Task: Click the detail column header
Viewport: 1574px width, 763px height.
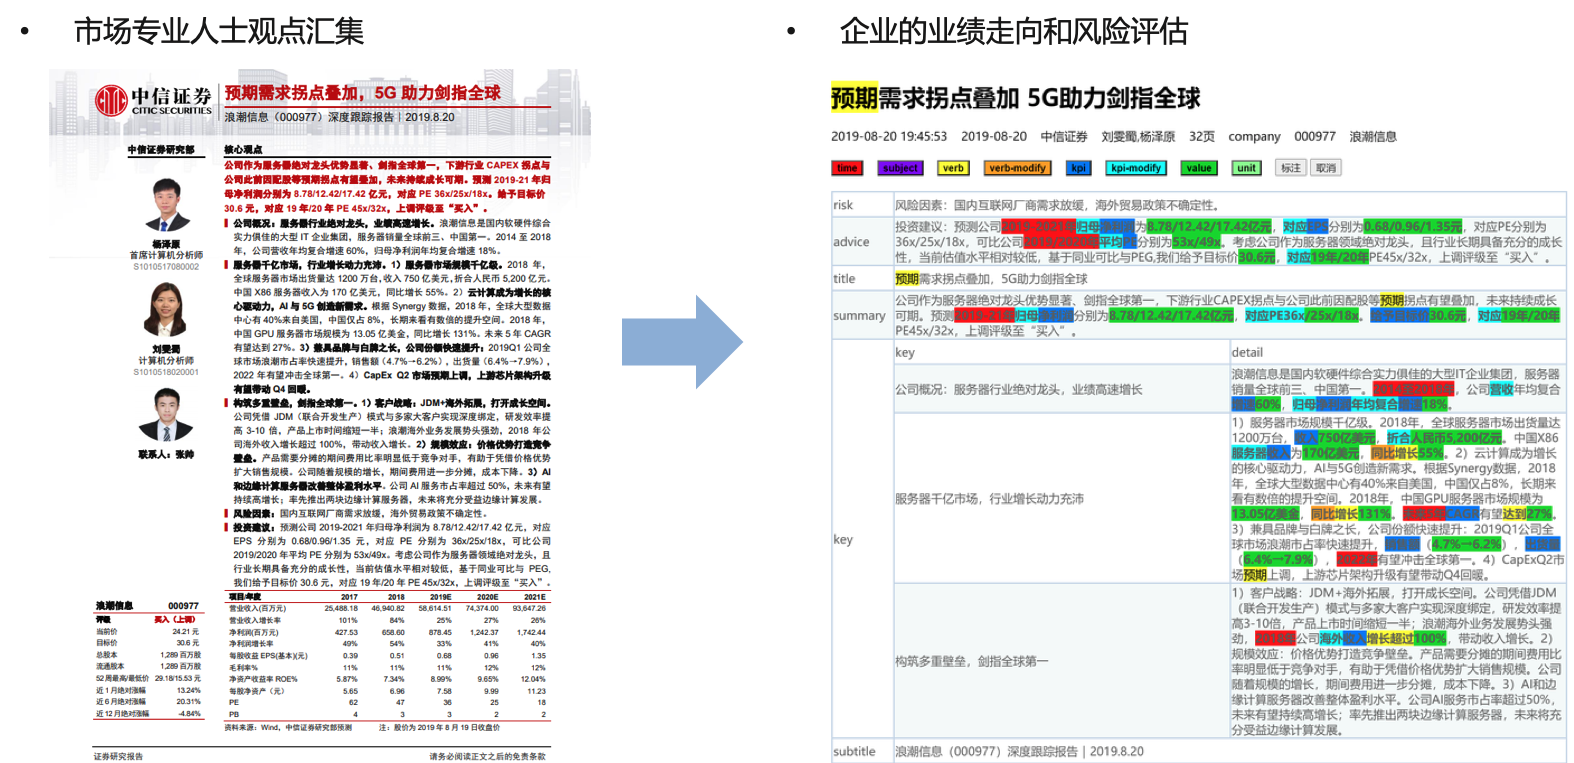Action: [x=1247, y=352]
